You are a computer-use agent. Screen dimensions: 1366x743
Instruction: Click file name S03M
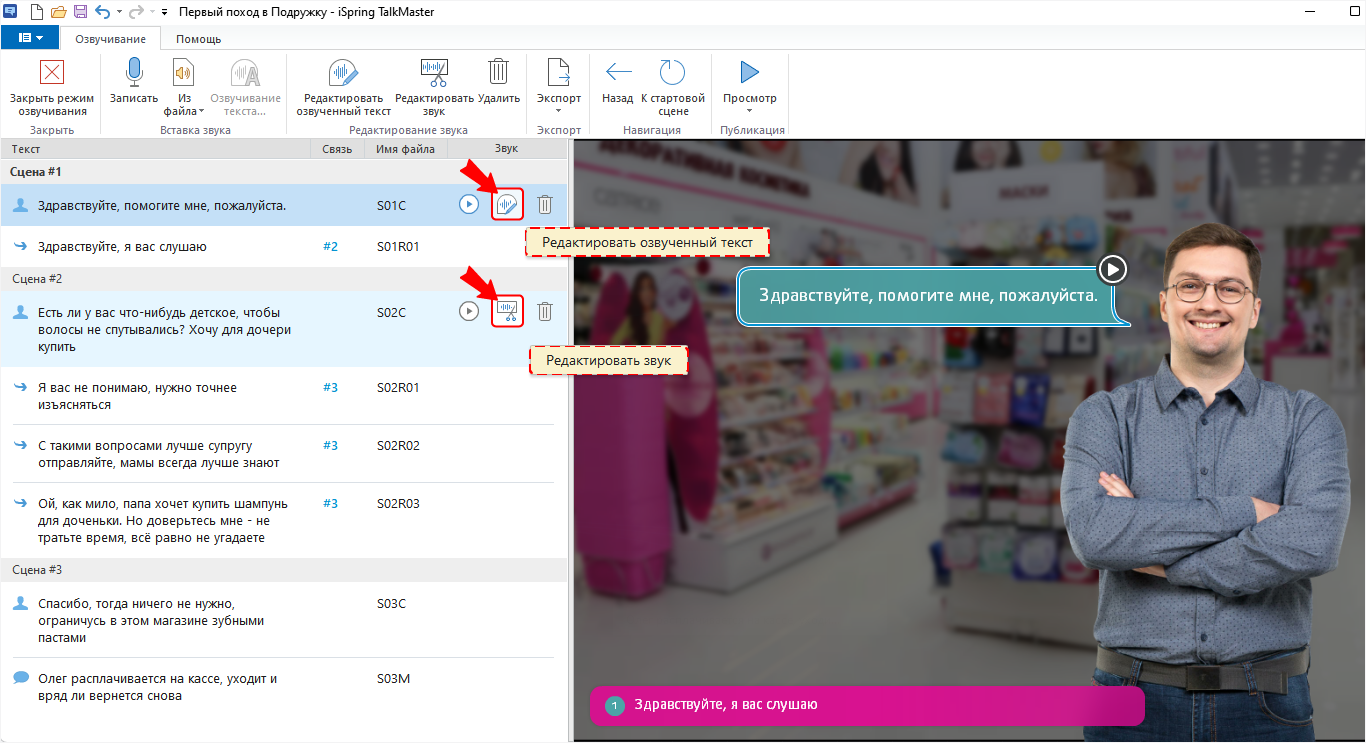393,678
